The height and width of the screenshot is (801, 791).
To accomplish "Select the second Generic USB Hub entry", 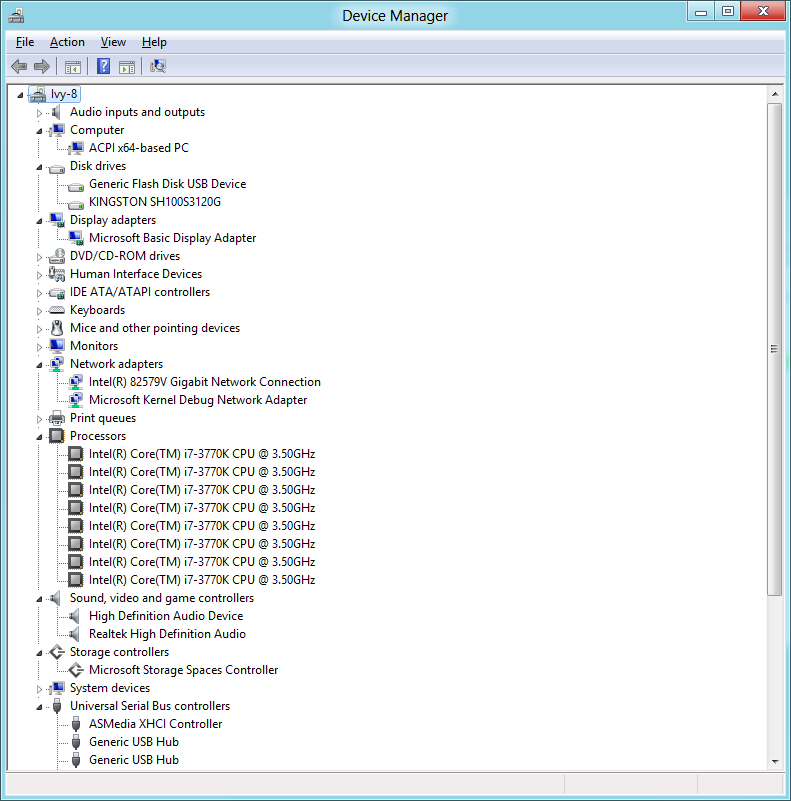I will [x=134, y=760].
